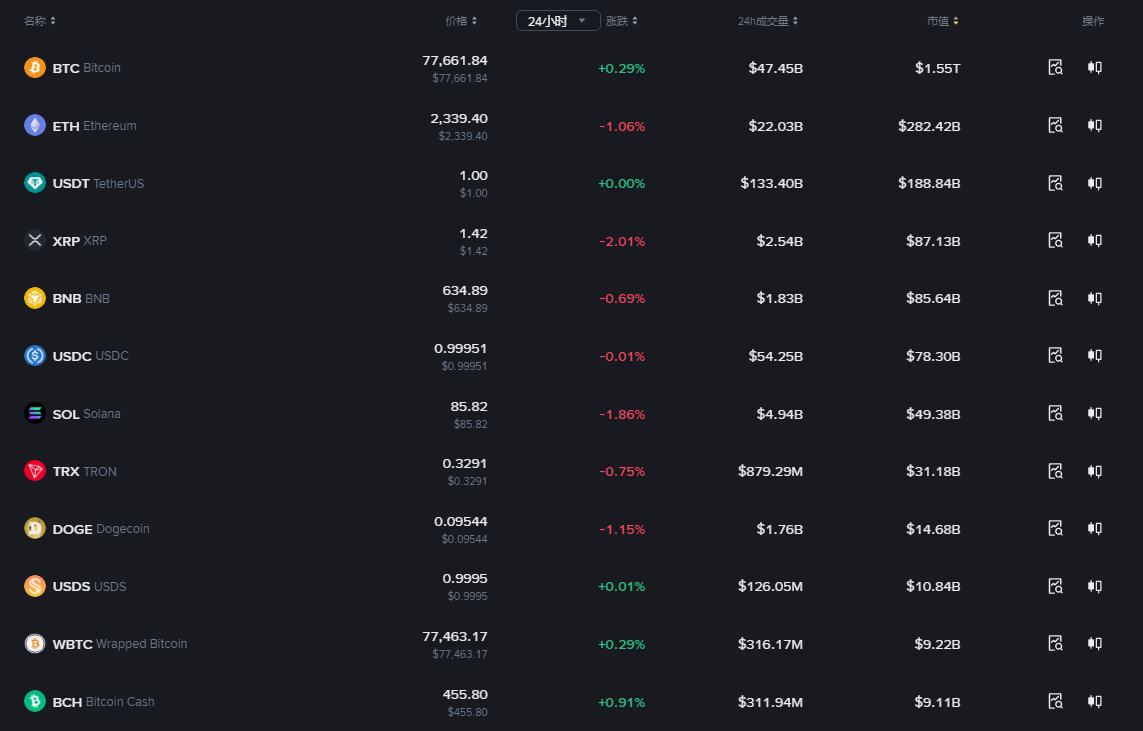Sort by 24h成交量 column header

[768, 21]
